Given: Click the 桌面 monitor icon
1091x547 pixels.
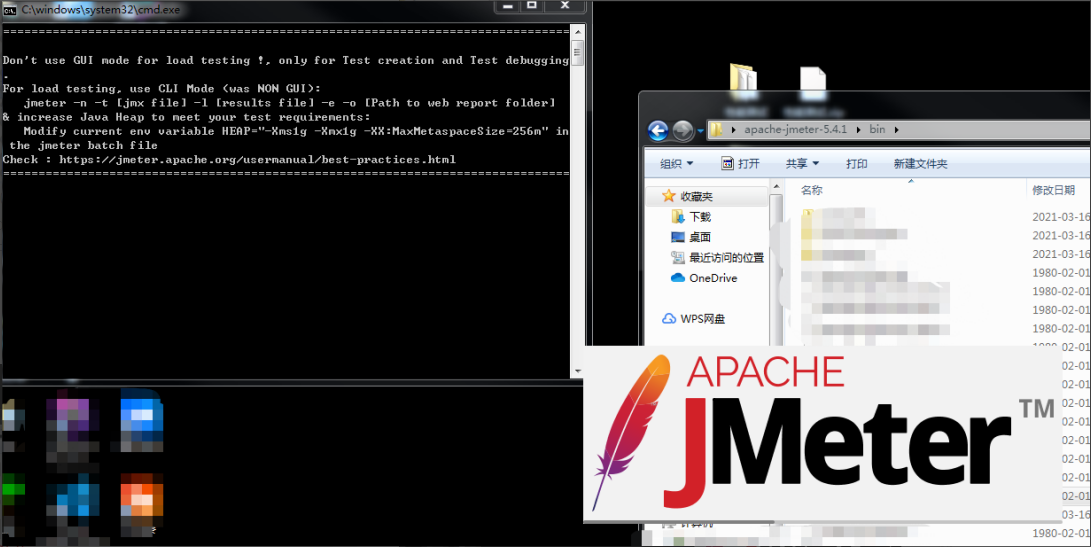Looking at the screenshot, I should click(678, 237).
